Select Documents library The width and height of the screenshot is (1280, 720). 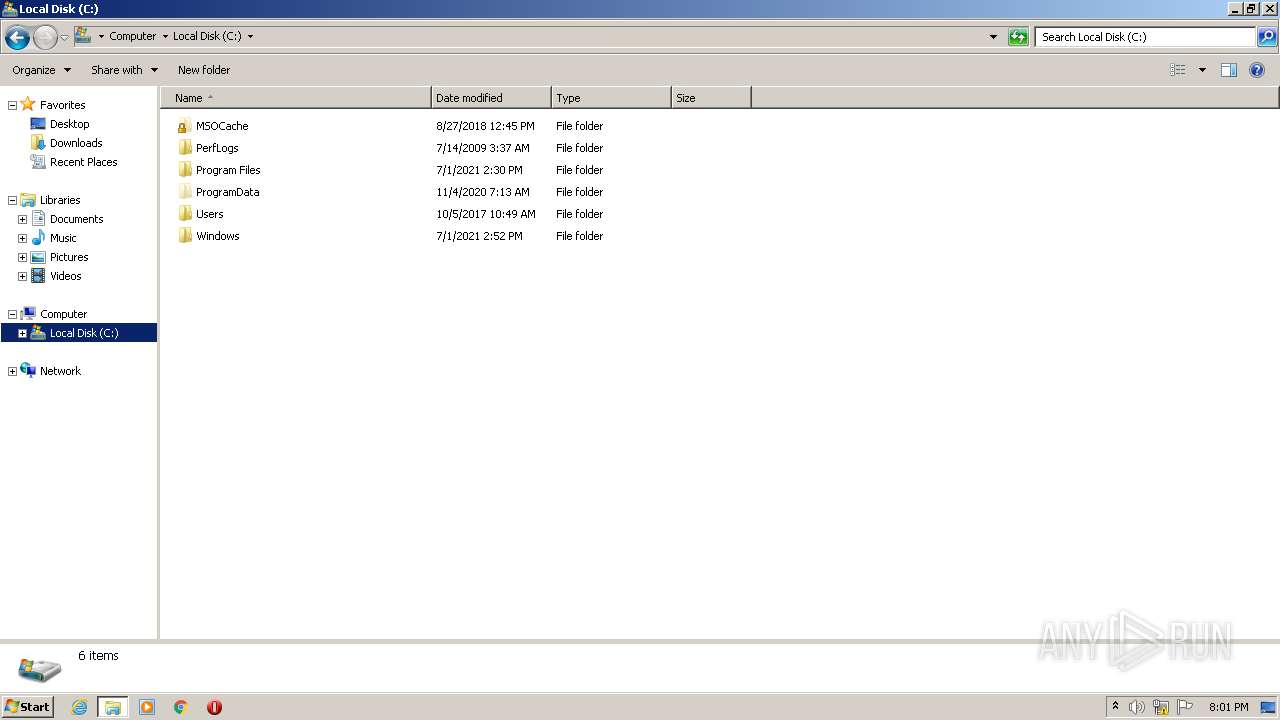pos(76,219)
